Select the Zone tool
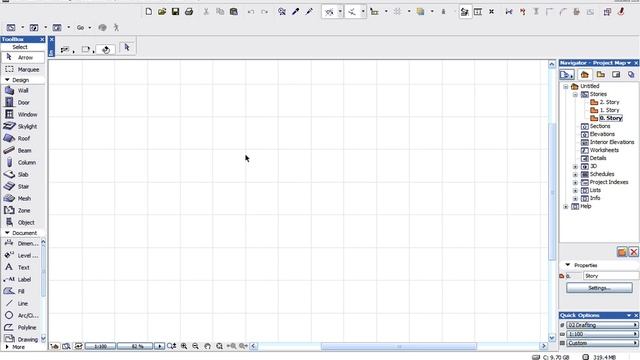 pos(22,211)
